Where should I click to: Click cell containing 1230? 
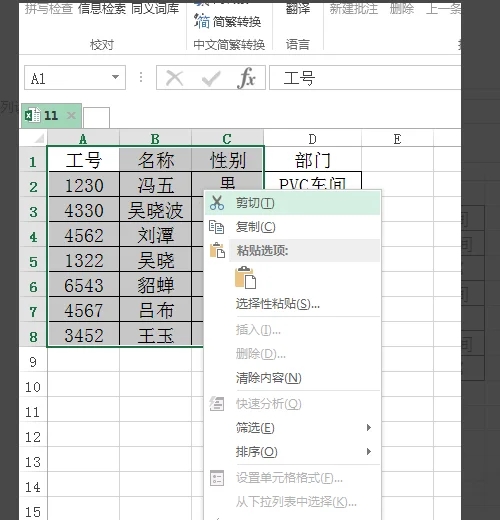(84, 185)
